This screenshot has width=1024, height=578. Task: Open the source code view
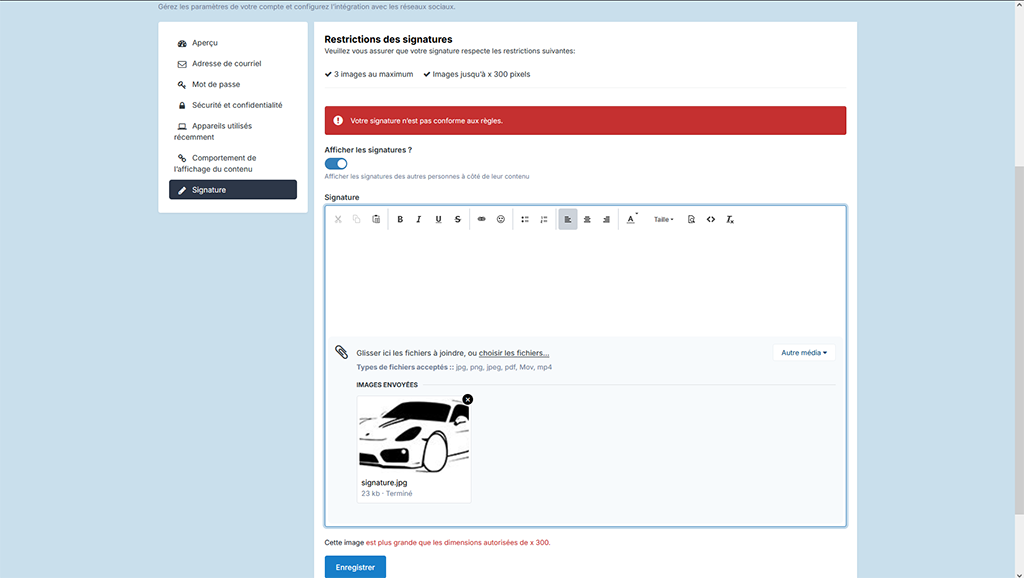(711, 219)
